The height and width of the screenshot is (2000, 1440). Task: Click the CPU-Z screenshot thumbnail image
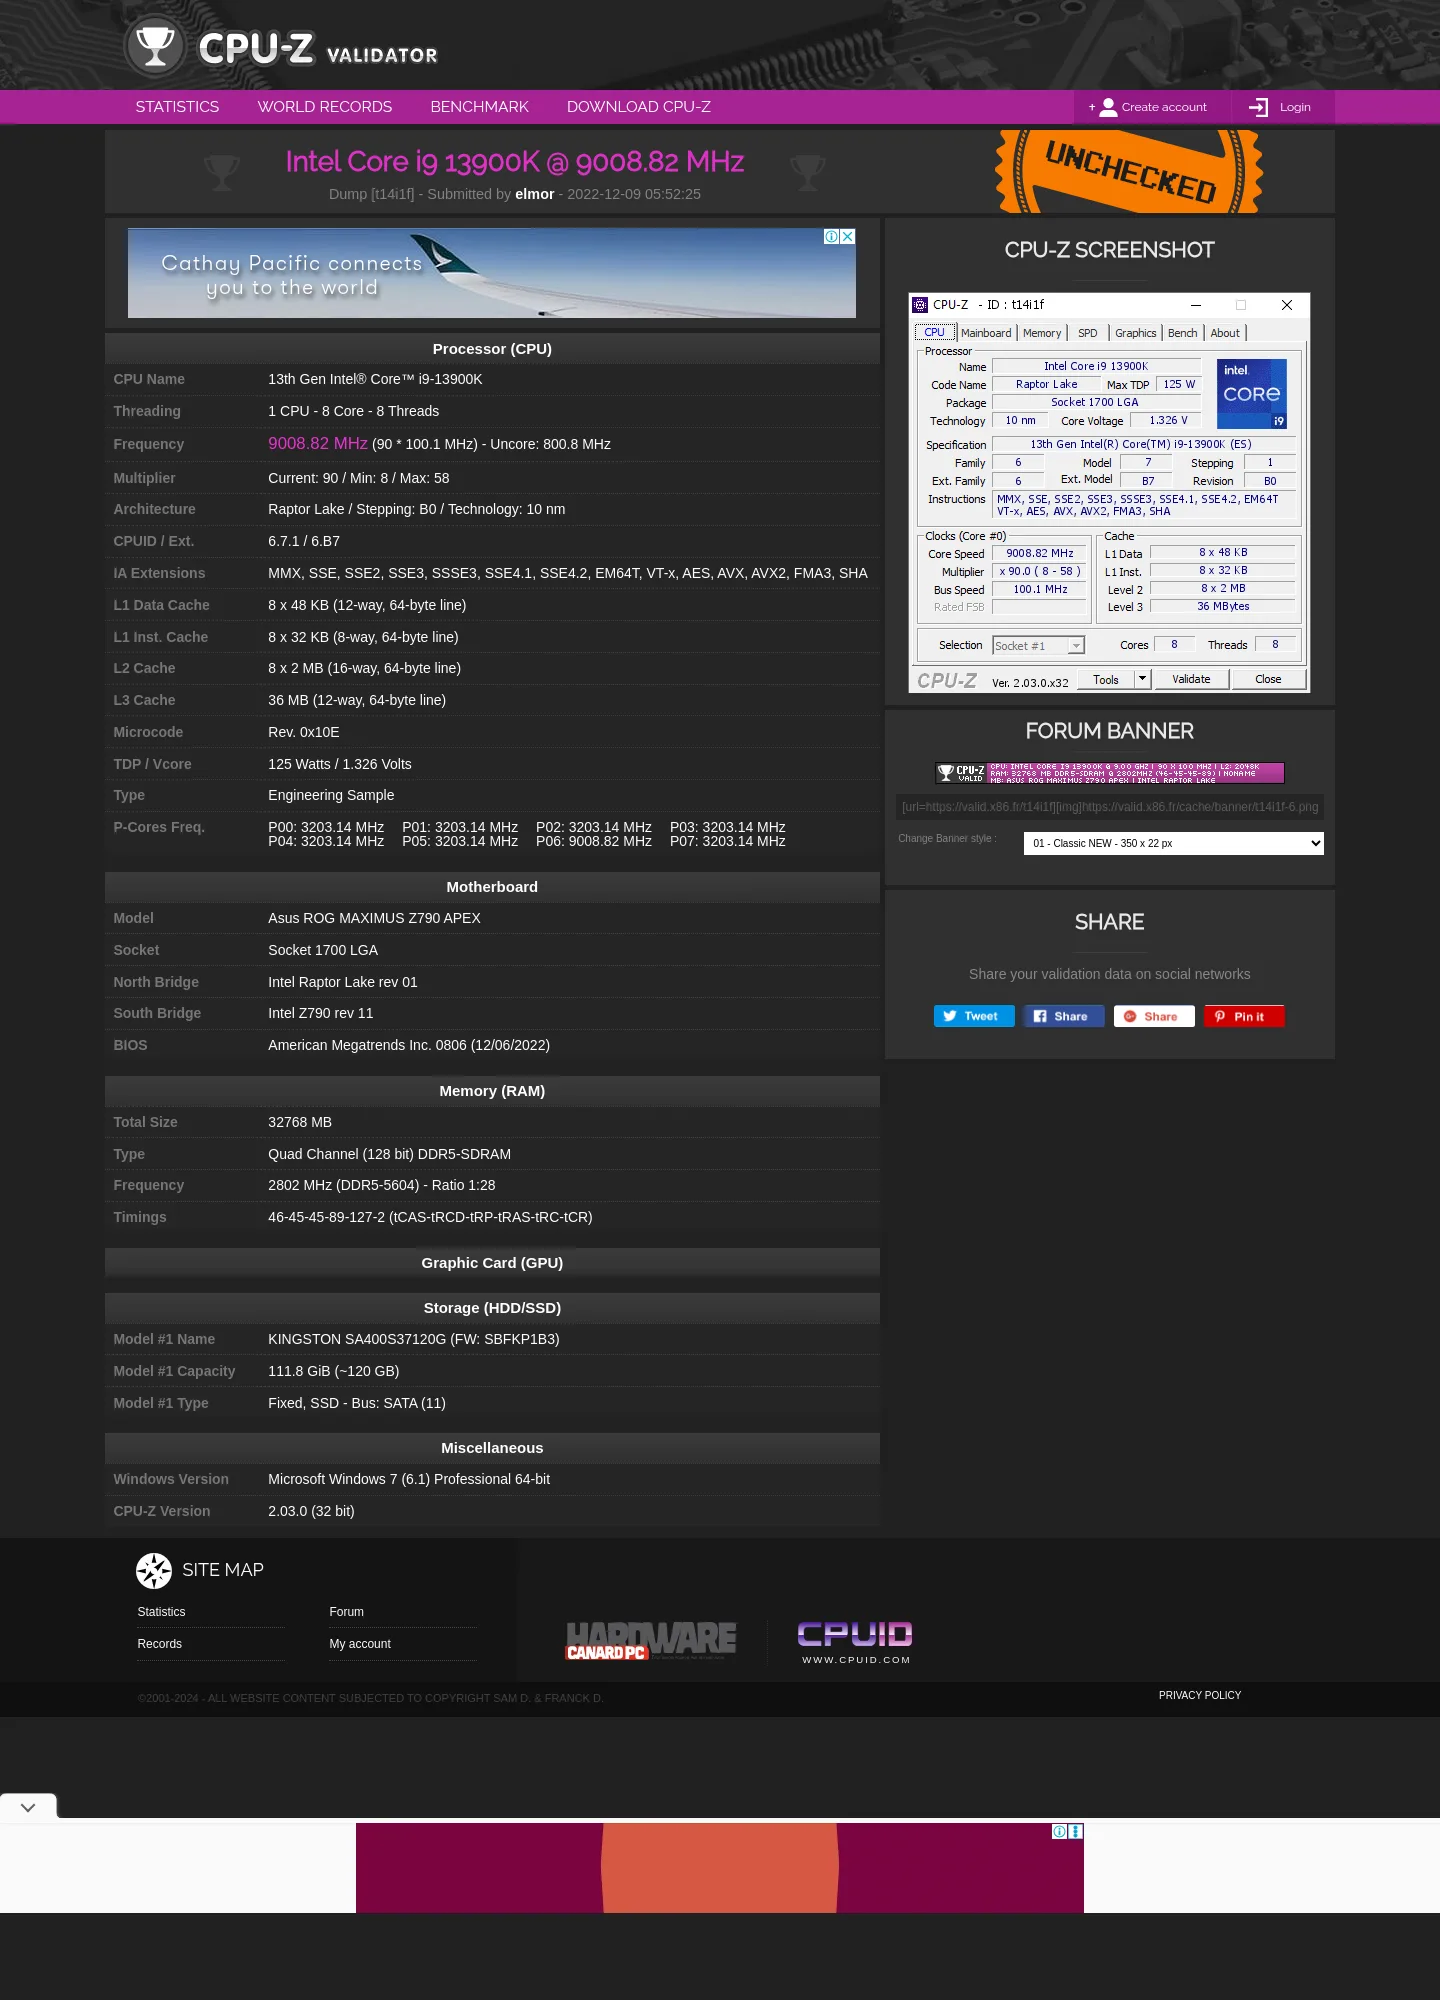[x=1109, y=493]
